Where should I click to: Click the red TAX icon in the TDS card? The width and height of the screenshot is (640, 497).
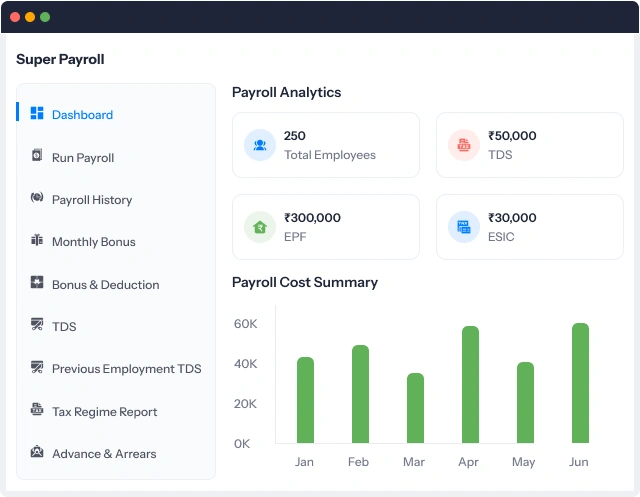click(464, 145)
